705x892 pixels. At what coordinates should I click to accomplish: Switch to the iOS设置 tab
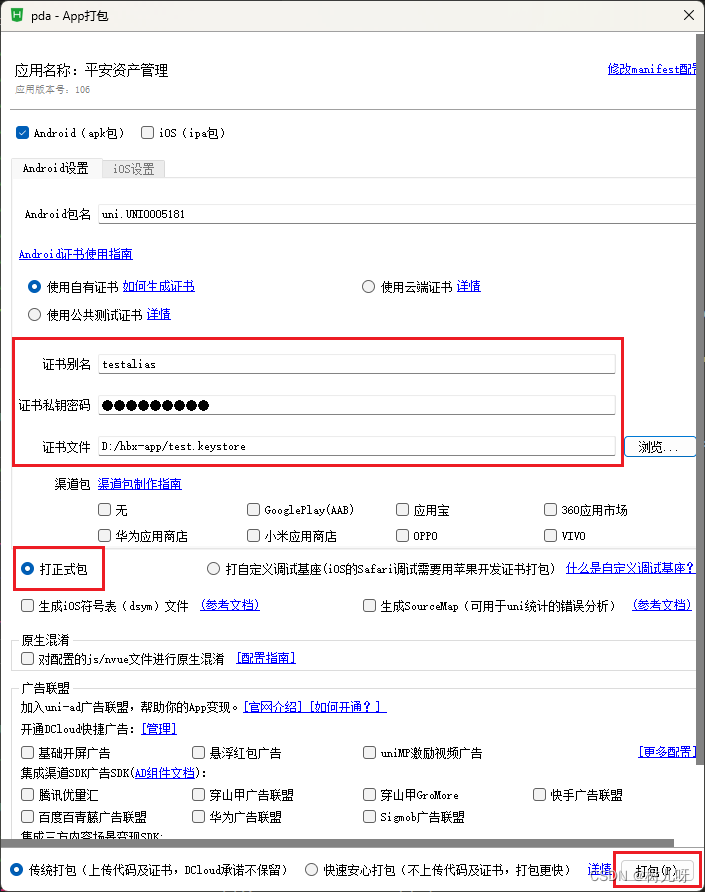134,169
